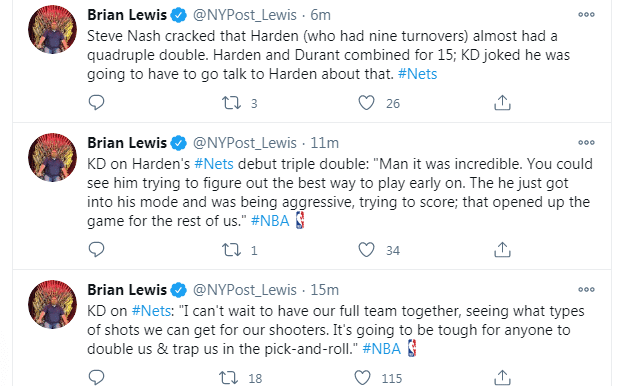Open @NYPost_Lewis handle on the 15m tweet
Viewport: 634px width, 386px height.
245,290
